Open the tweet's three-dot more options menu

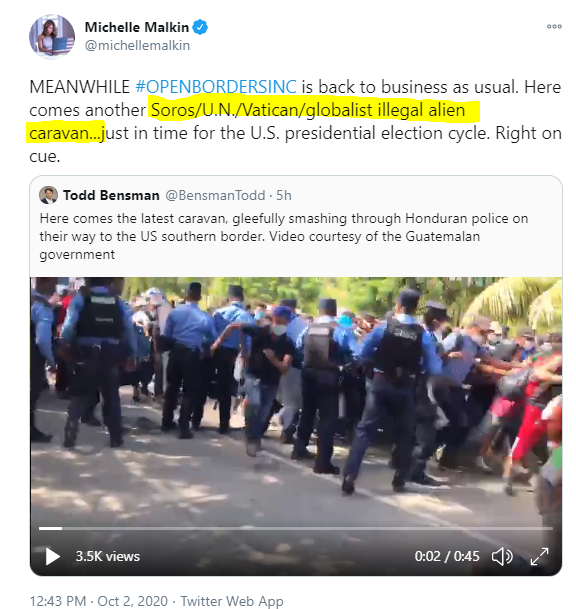(554, 26)
